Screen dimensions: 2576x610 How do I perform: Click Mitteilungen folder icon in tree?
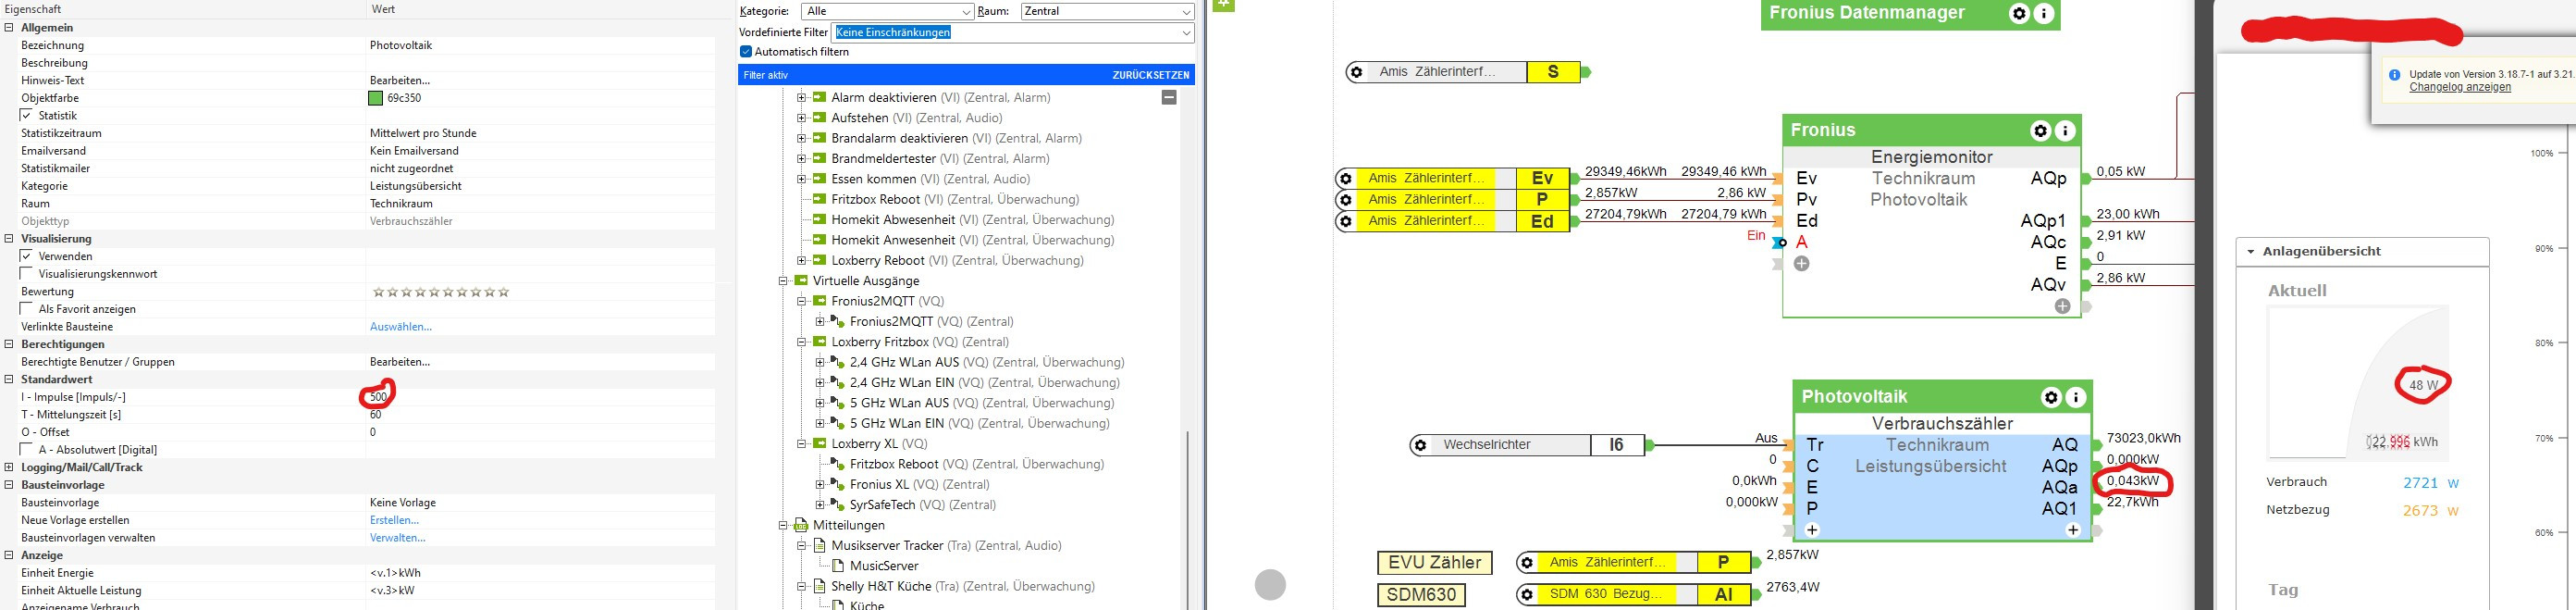[800, 525]
